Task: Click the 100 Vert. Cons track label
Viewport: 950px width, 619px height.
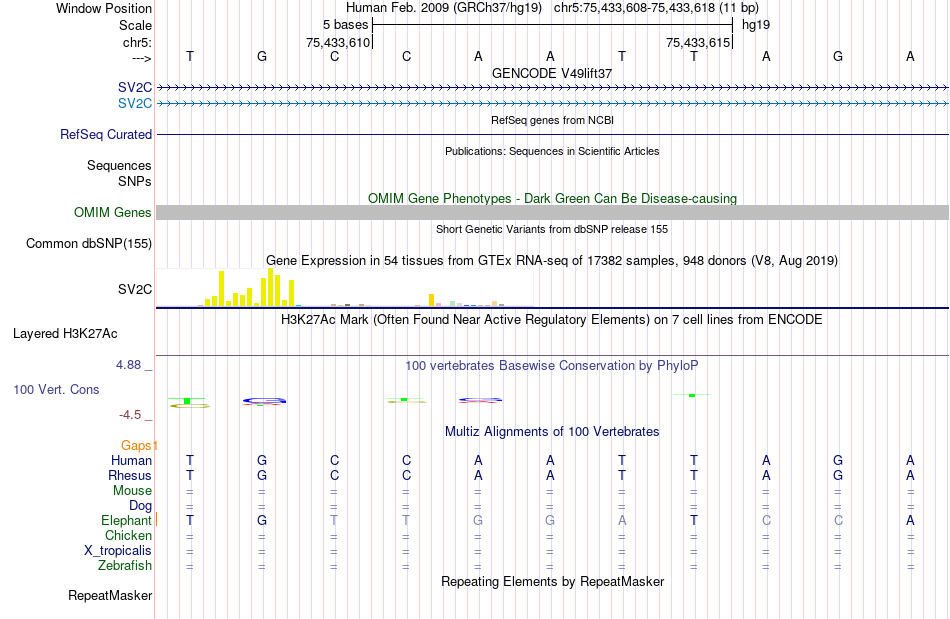Action: pos(56,389)
